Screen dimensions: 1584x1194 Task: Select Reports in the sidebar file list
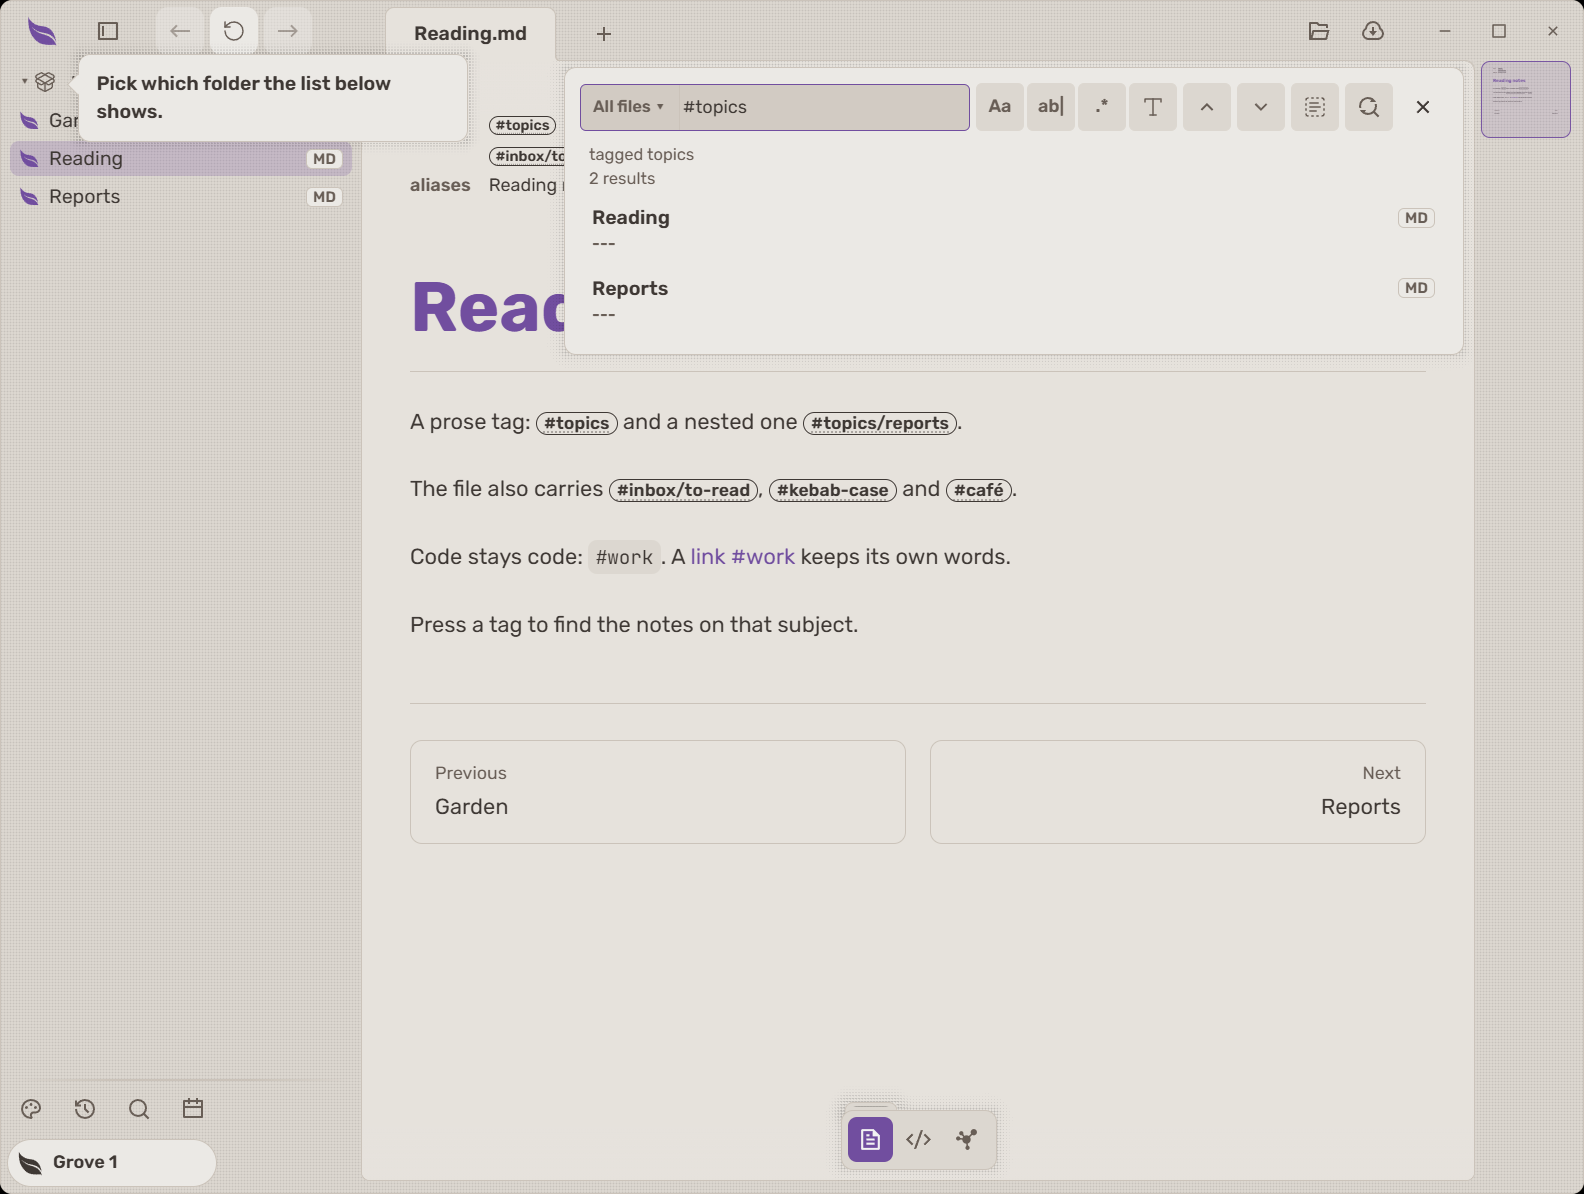pyautogui.click(x=181, y=197)
